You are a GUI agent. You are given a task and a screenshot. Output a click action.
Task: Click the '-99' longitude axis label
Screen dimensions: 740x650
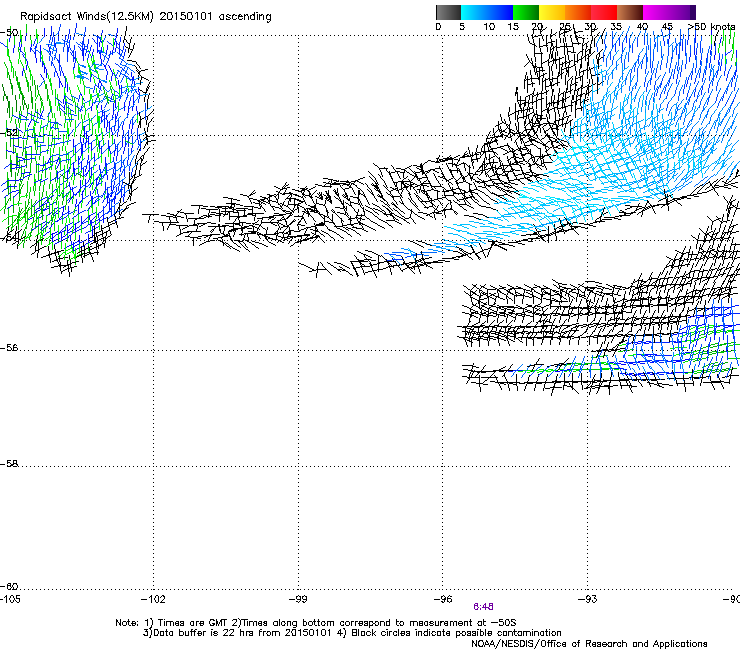[298, 599]
